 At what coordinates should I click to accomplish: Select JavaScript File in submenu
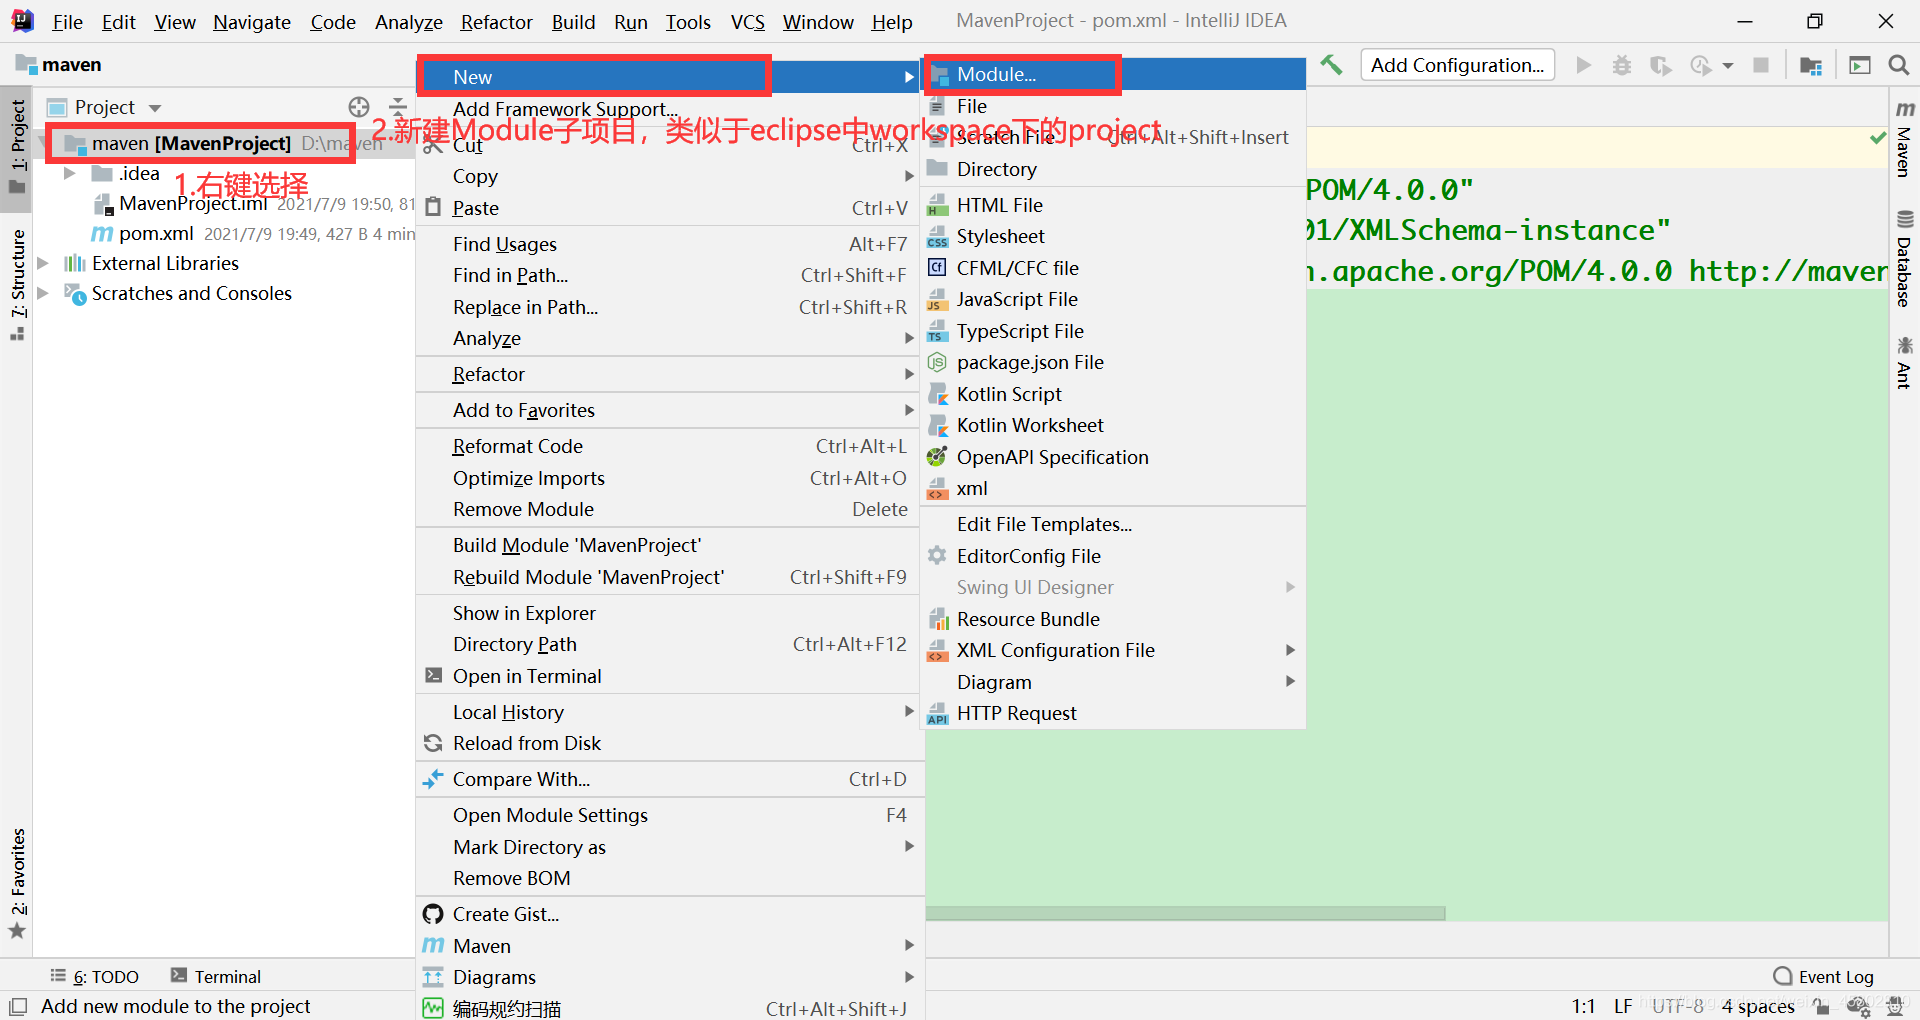[x=1114, y=299]
